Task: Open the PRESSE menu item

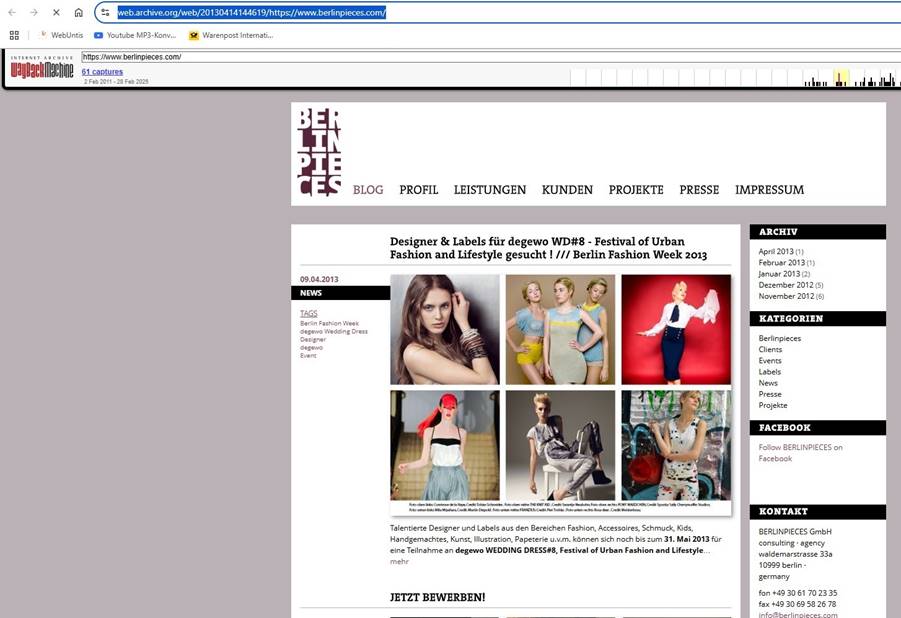Action: pos(699,190)
